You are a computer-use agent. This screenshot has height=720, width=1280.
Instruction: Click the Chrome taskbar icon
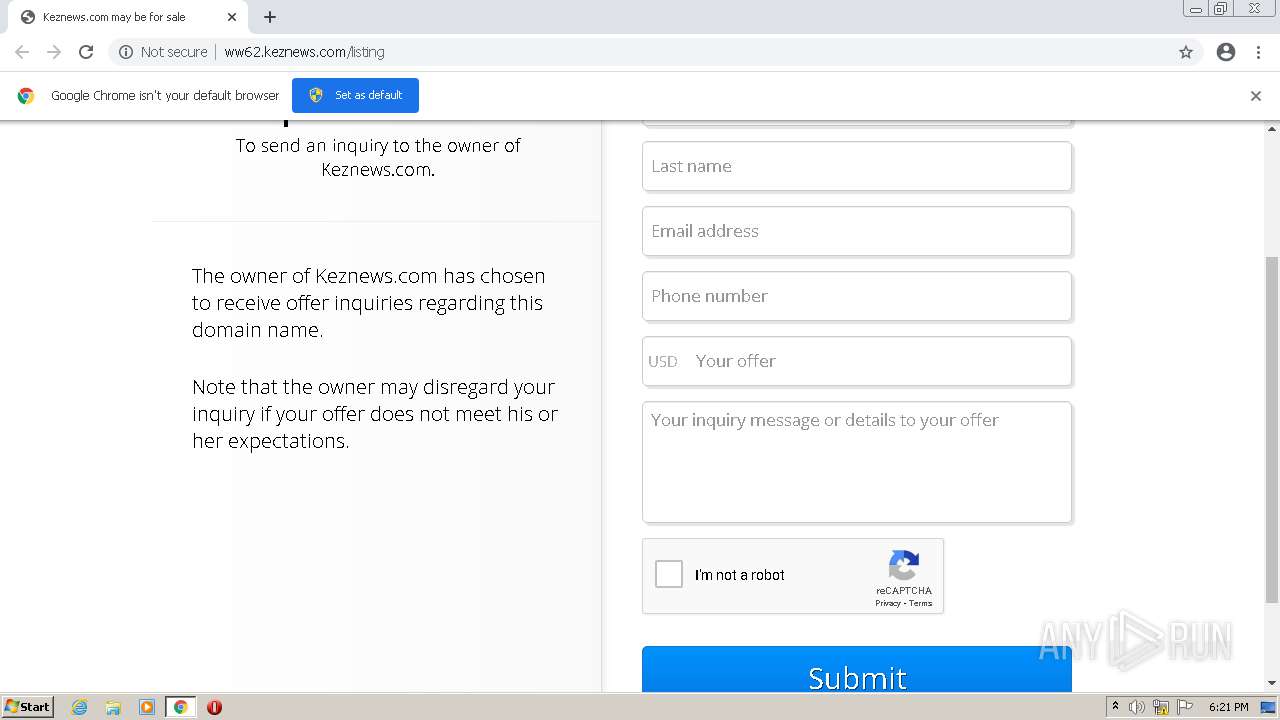pos(180,707)
